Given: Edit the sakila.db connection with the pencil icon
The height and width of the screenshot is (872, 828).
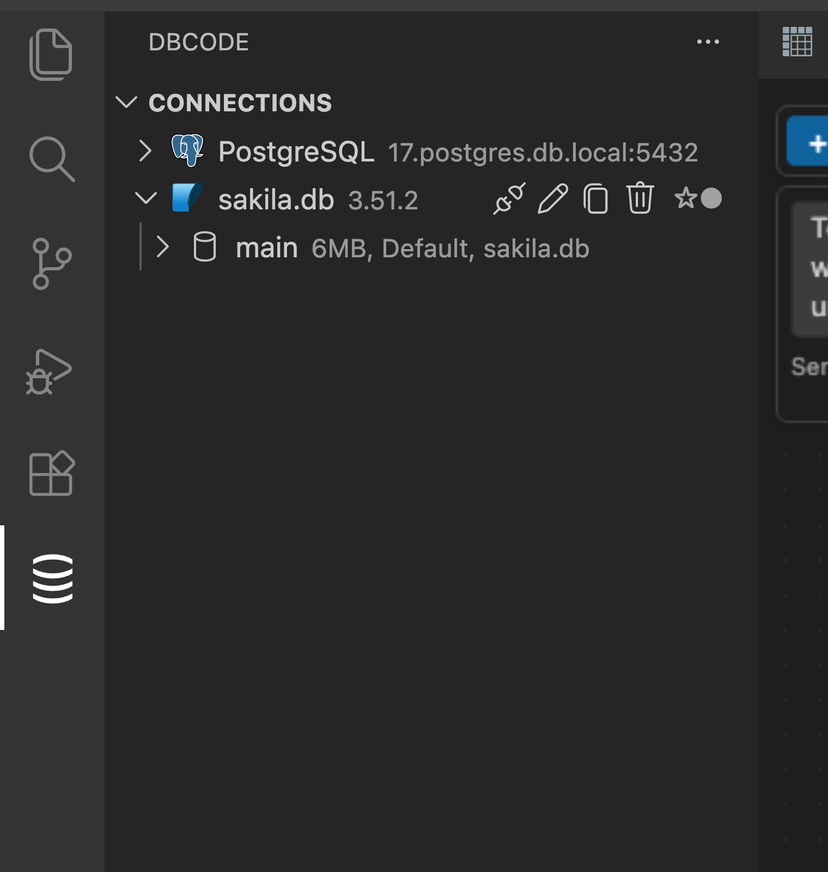Looking at the screenshot, I should pyautogui.click(x=552, y=198).
